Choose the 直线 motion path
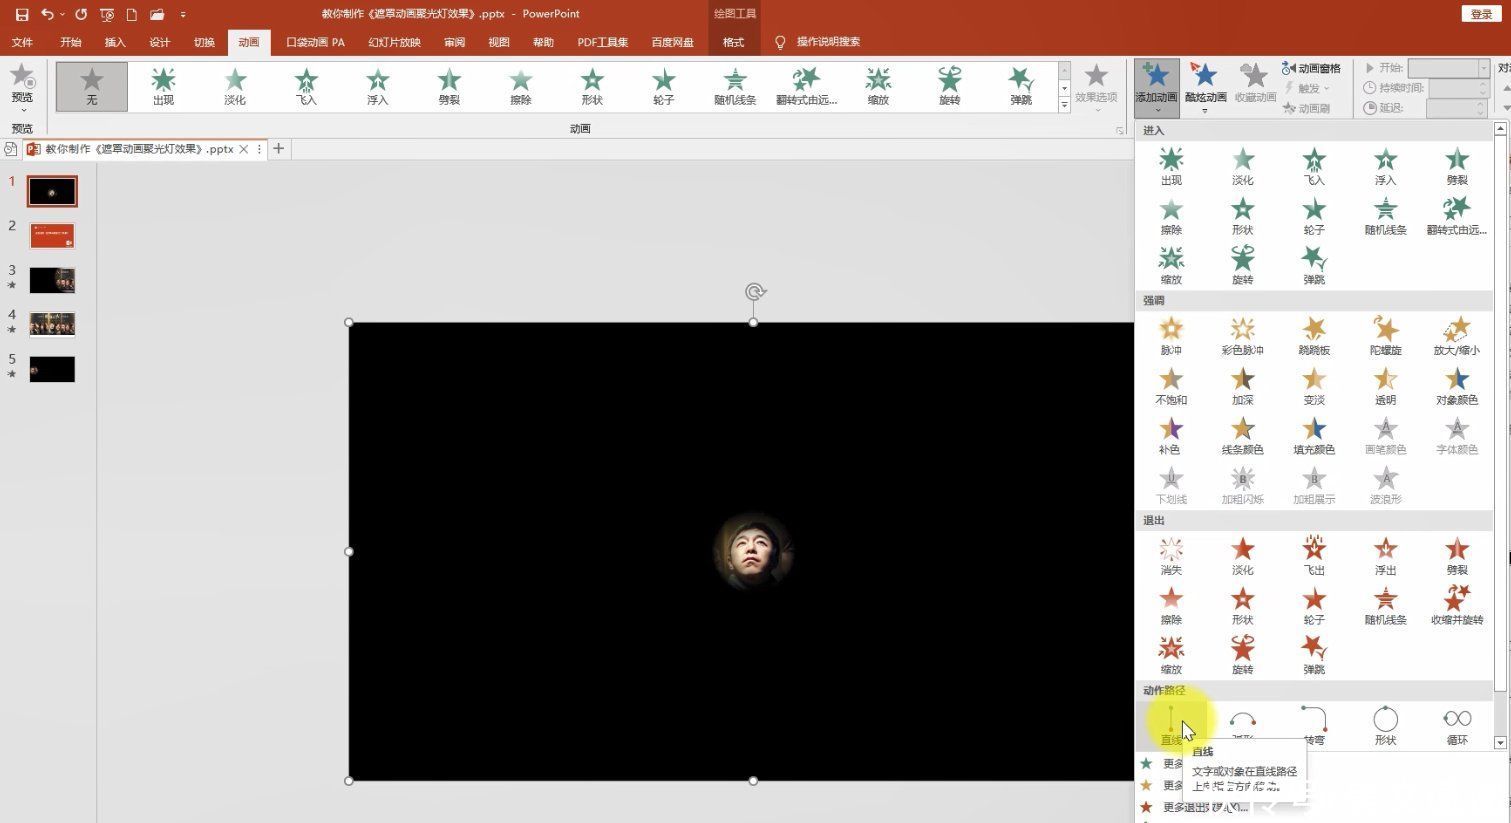The height and width of the screenshot is (823, 1511). [1171, 726]
